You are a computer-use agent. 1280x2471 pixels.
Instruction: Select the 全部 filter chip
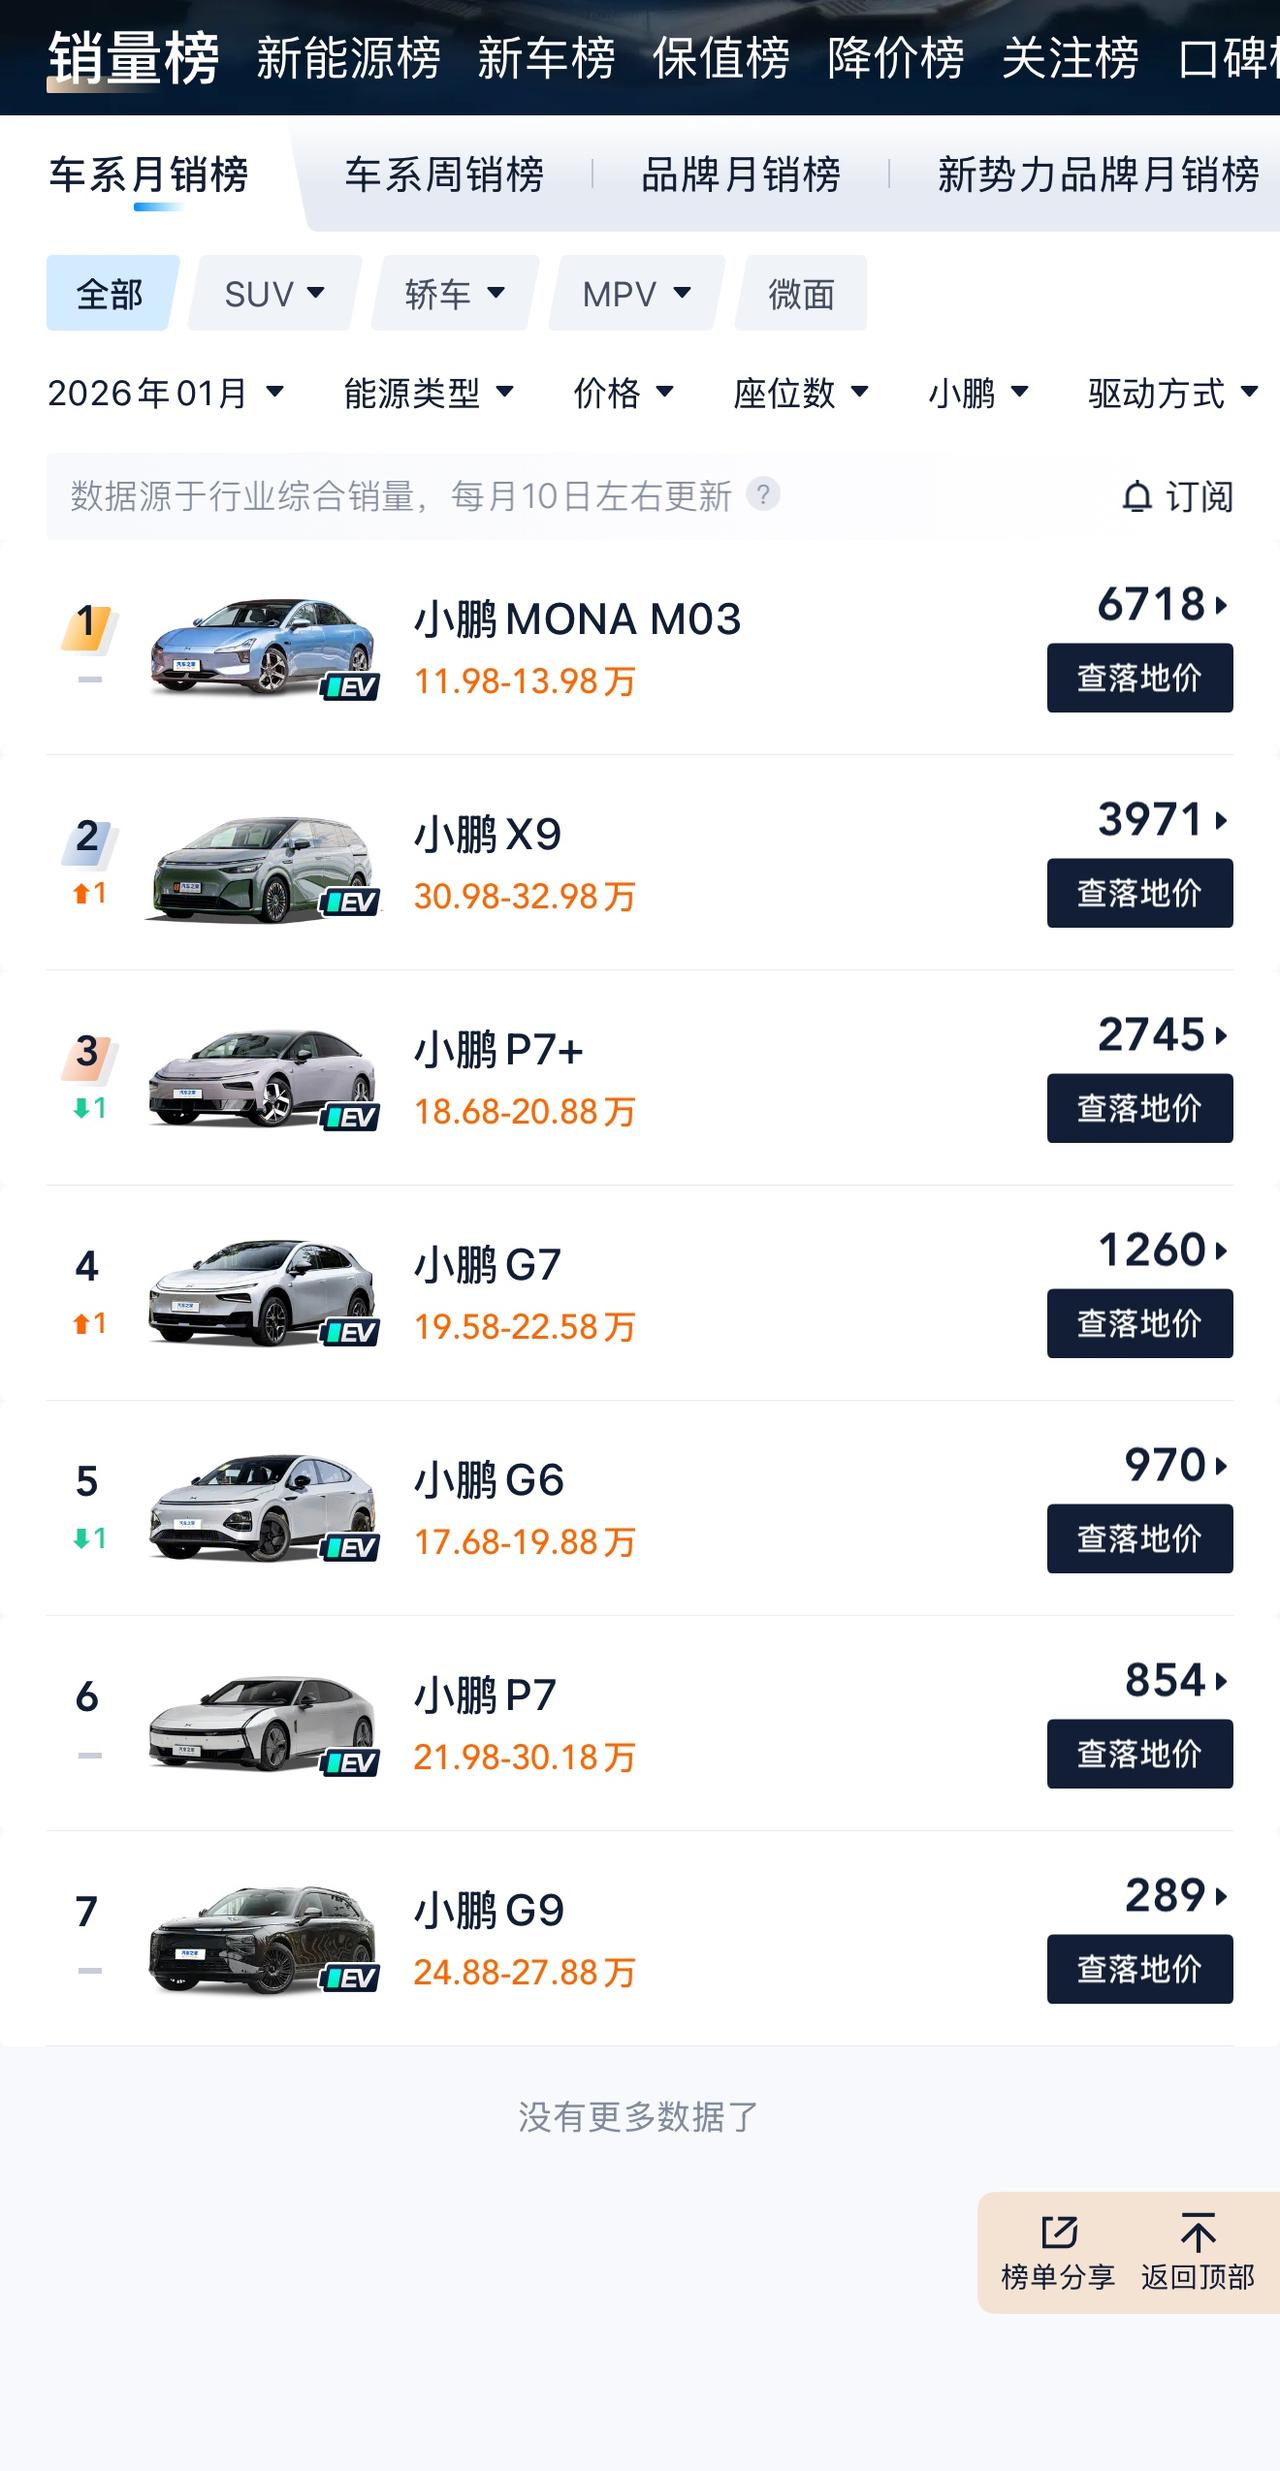point(110,294)
